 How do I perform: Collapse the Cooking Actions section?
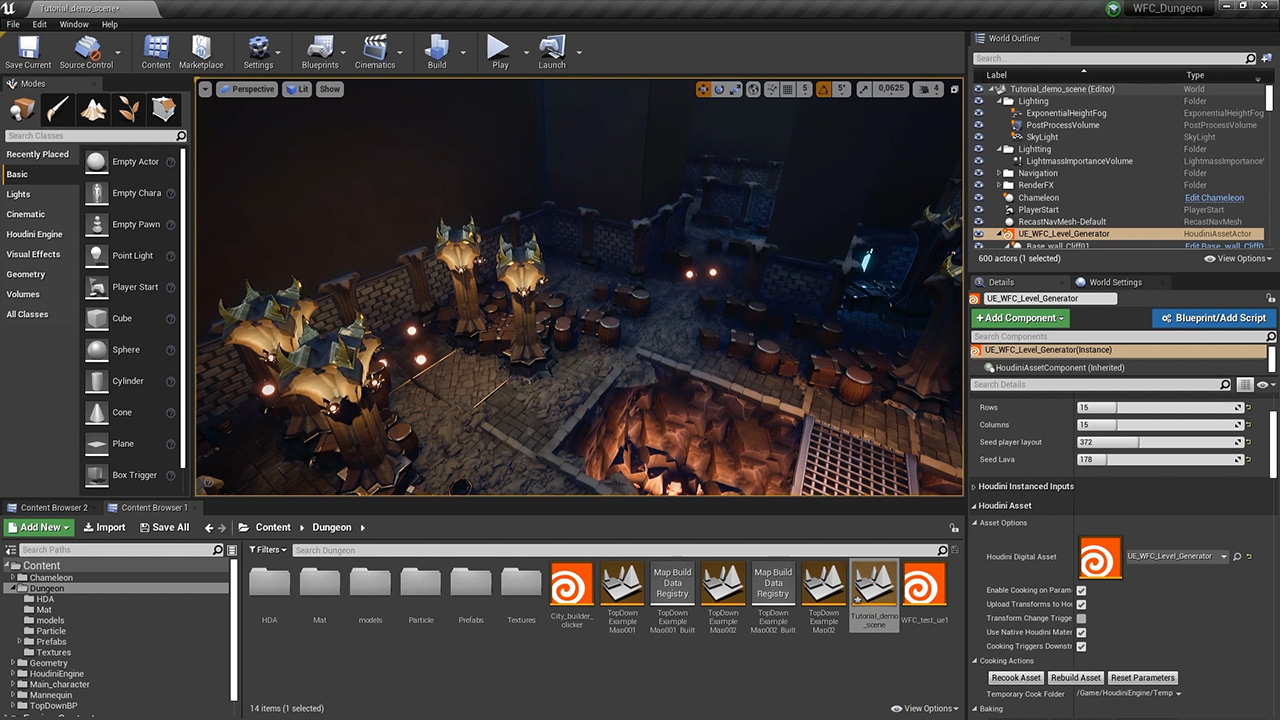click(x=975, y=661)
